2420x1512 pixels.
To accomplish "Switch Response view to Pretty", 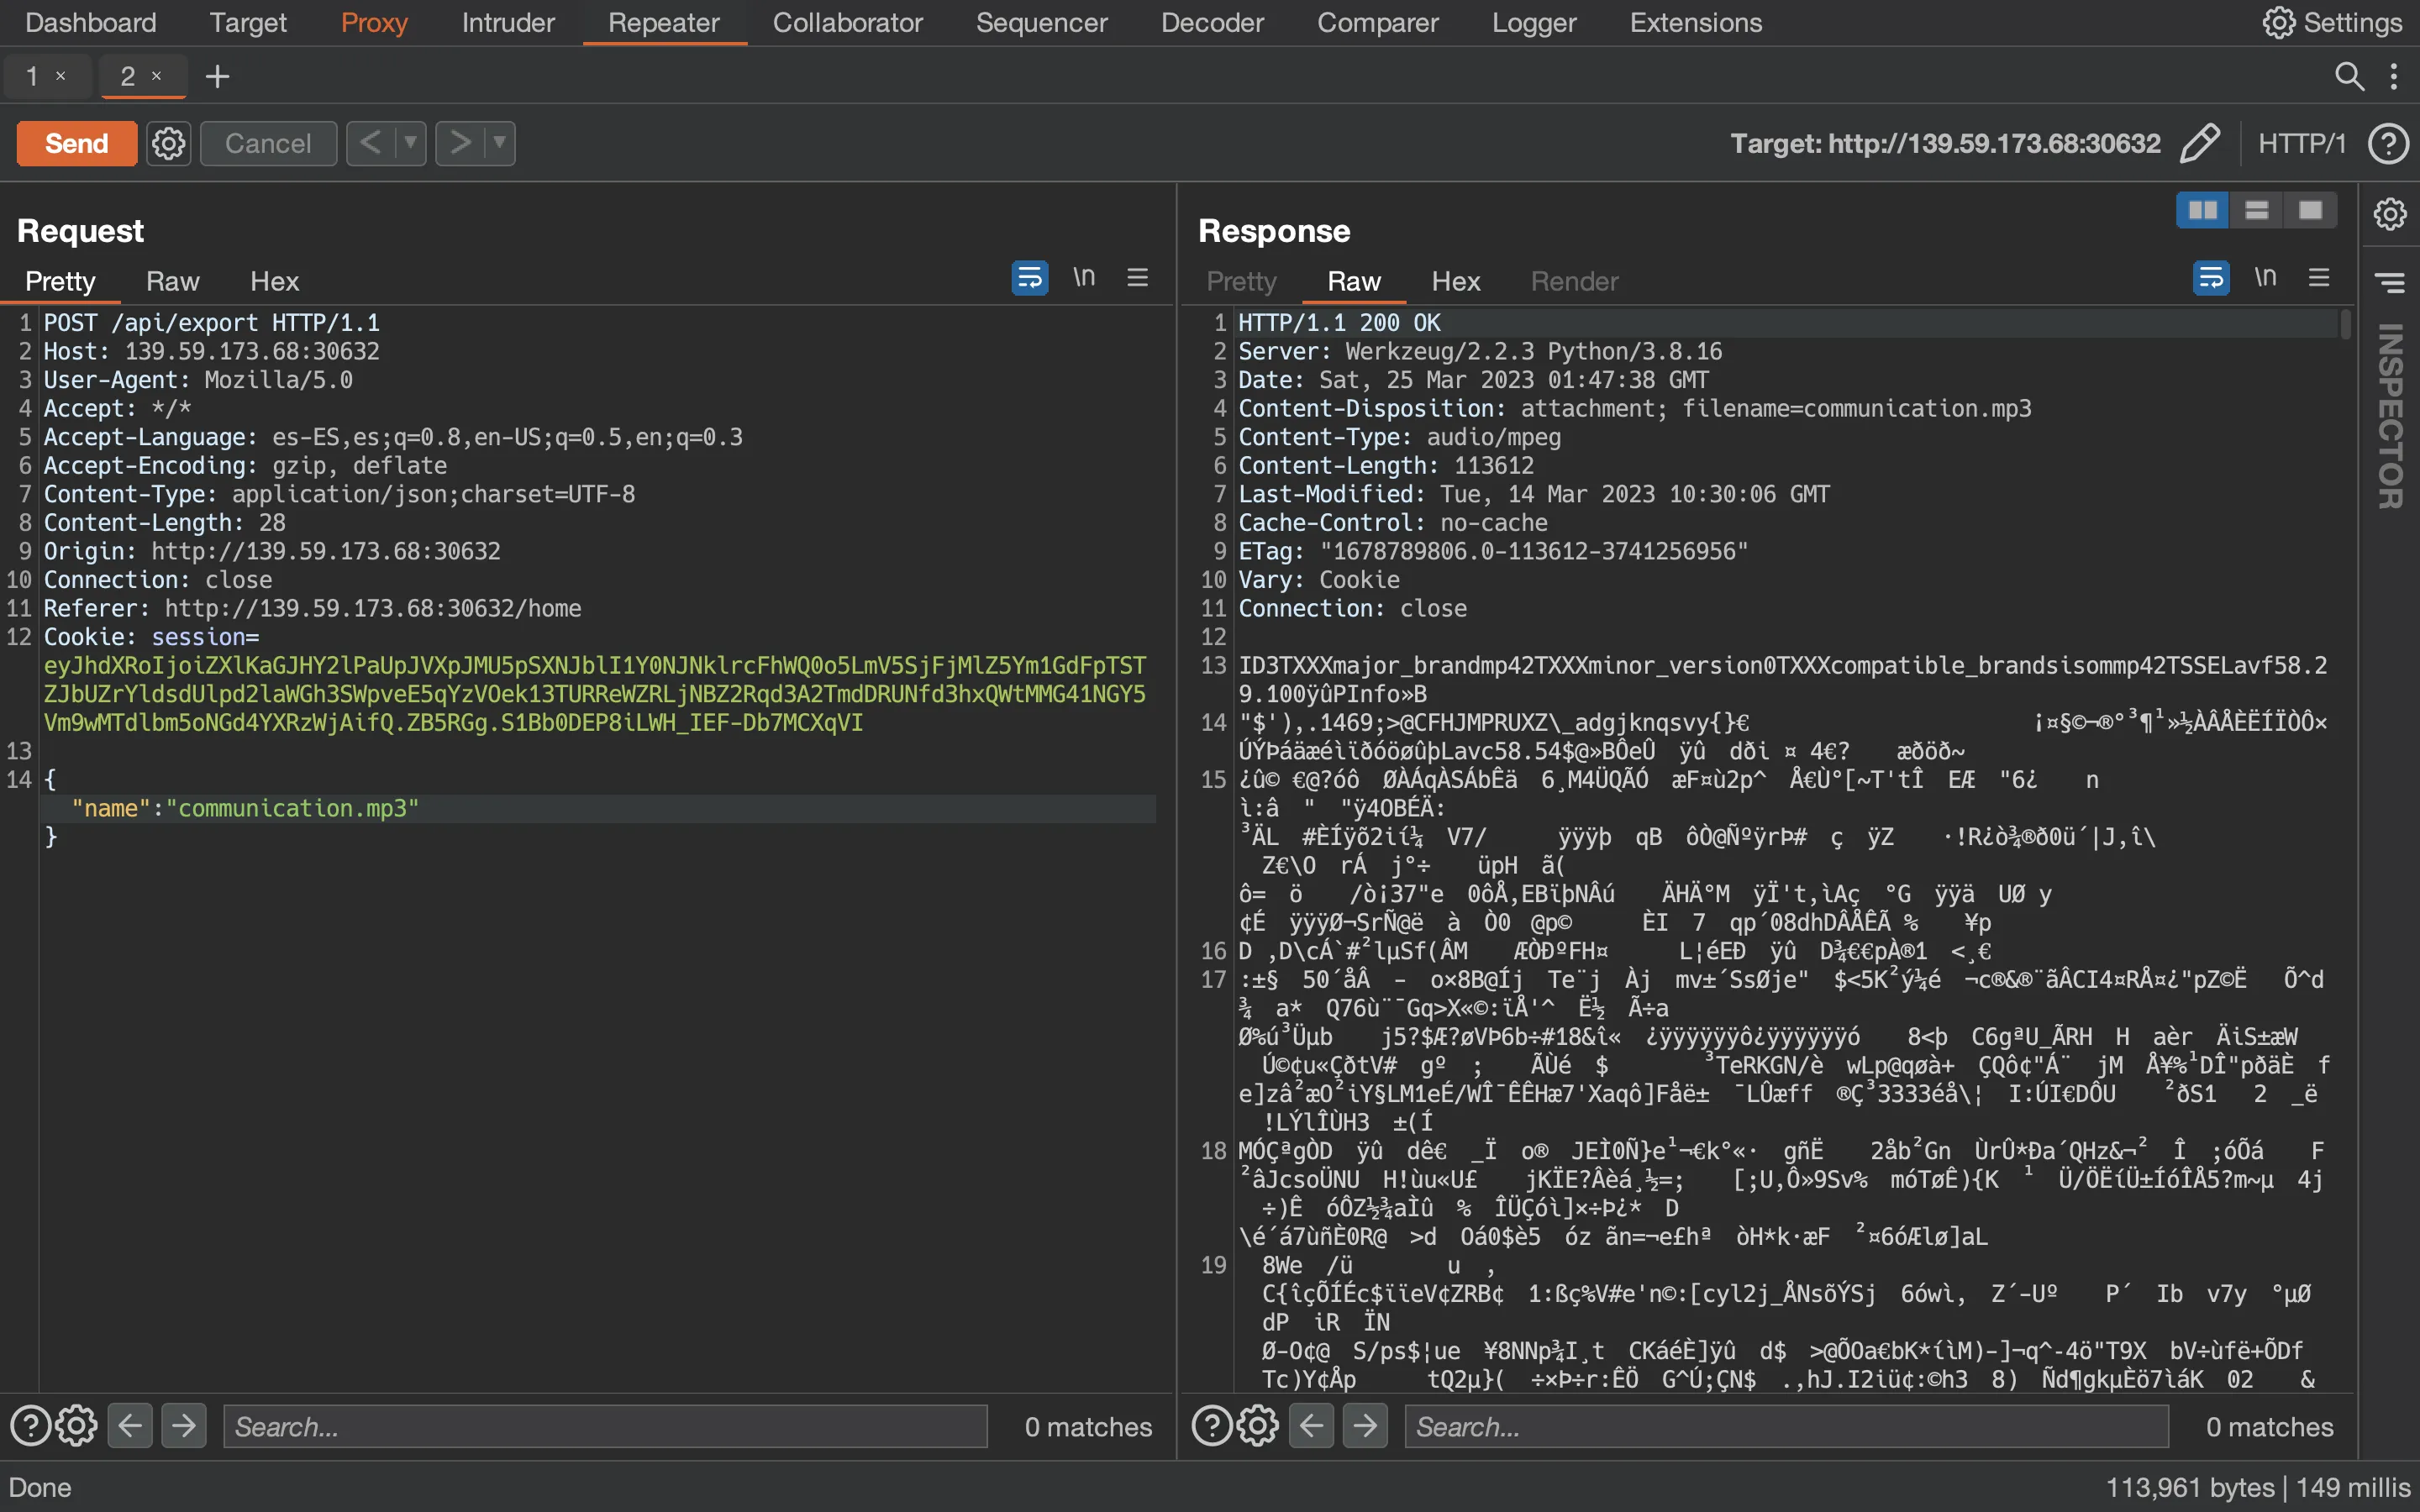I will click(1241, 281).
